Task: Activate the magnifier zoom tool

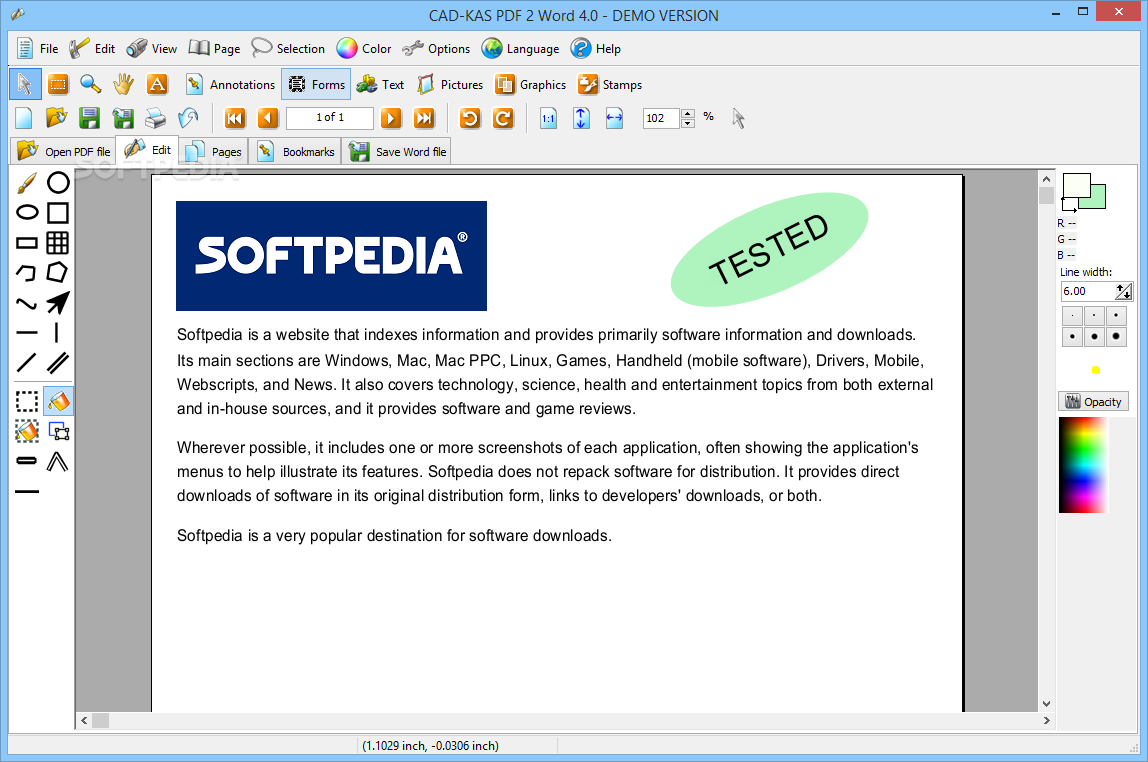Action: pyautogui.click(x=91, y=84)
